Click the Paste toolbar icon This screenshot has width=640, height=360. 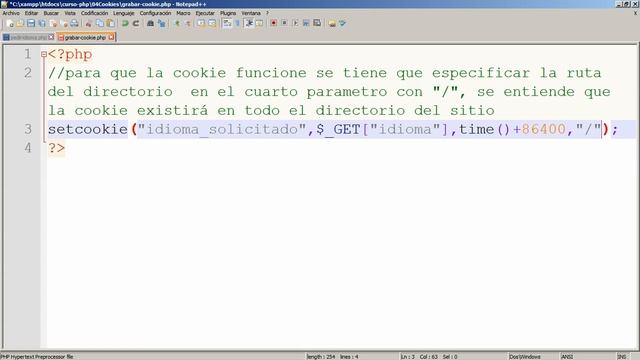(x=110, y=24)
